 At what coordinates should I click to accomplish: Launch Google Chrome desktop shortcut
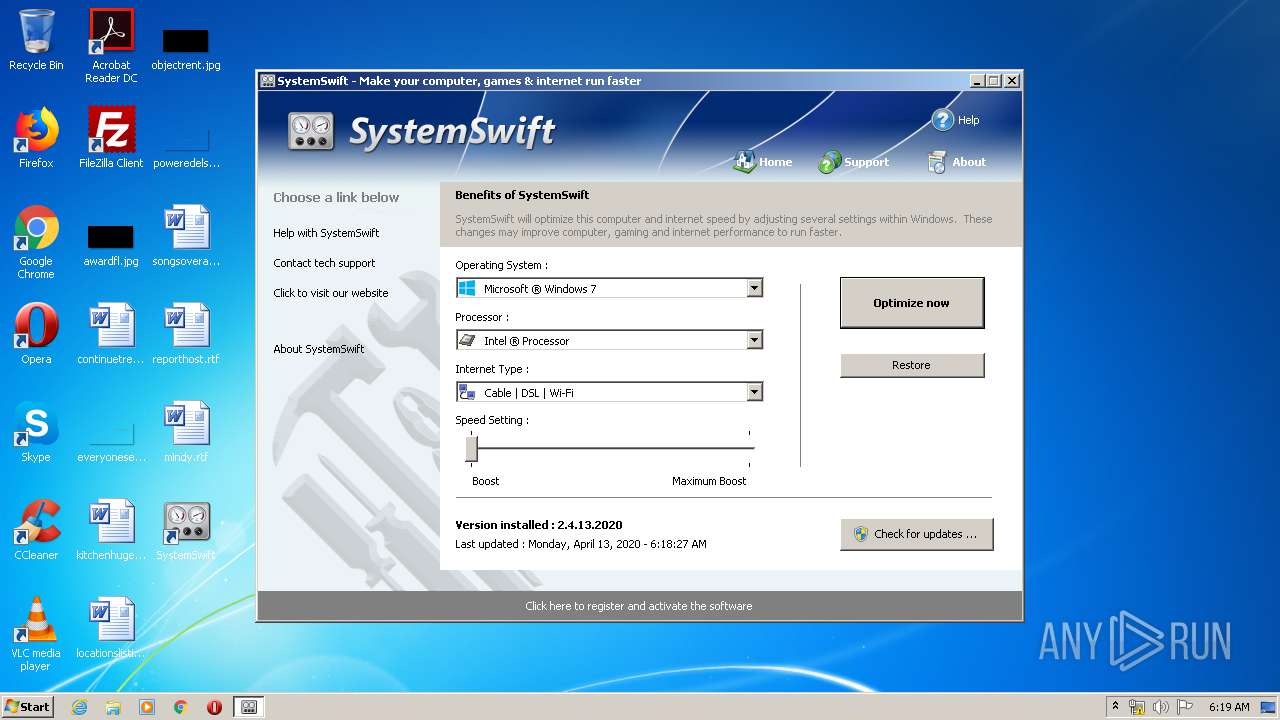pyautogui.click(x=36, y=242)
